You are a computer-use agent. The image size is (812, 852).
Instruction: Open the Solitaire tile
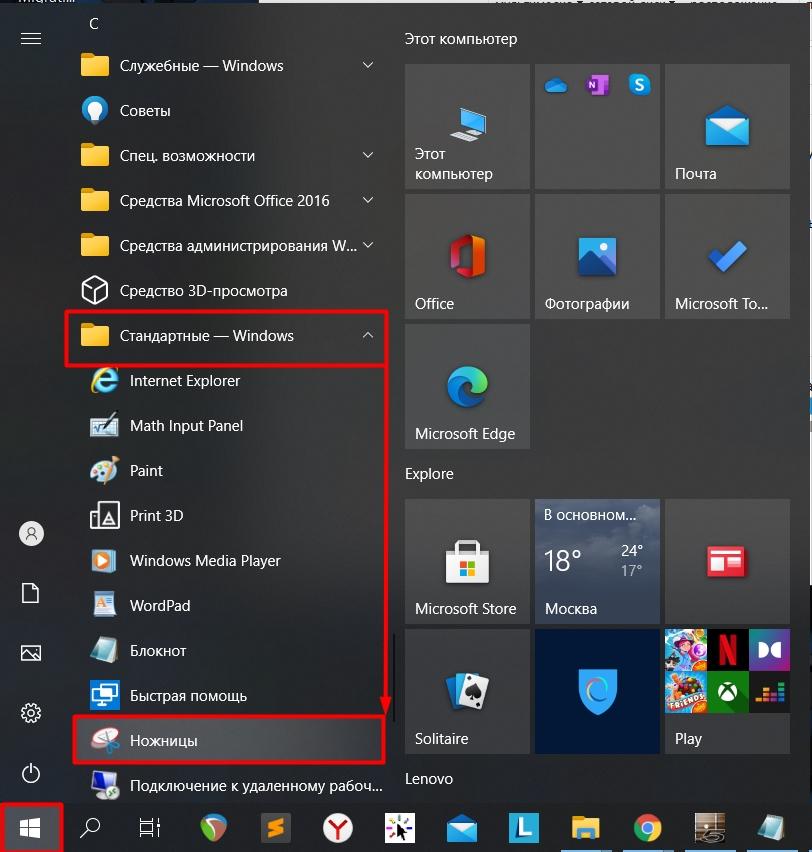pyautogui.click(x=467, y=692)
